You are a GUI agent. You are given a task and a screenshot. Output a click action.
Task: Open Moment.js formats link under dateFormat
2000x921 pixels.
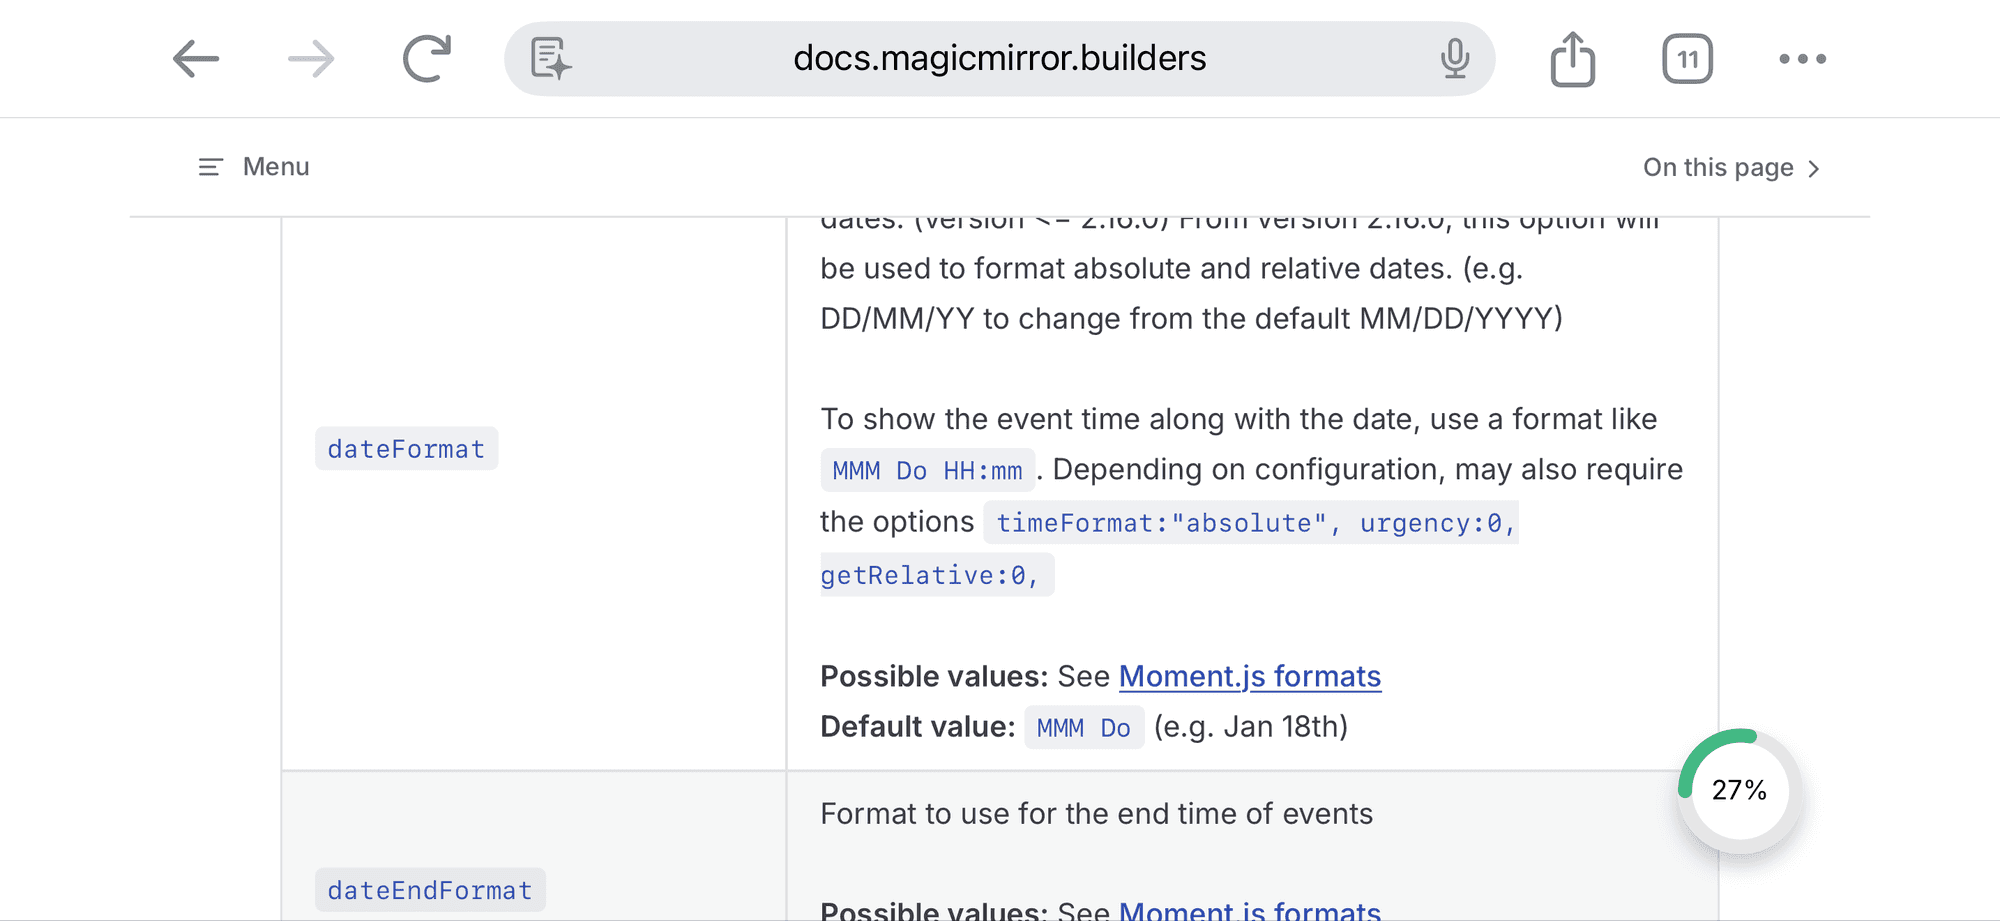pos(1249,677)
